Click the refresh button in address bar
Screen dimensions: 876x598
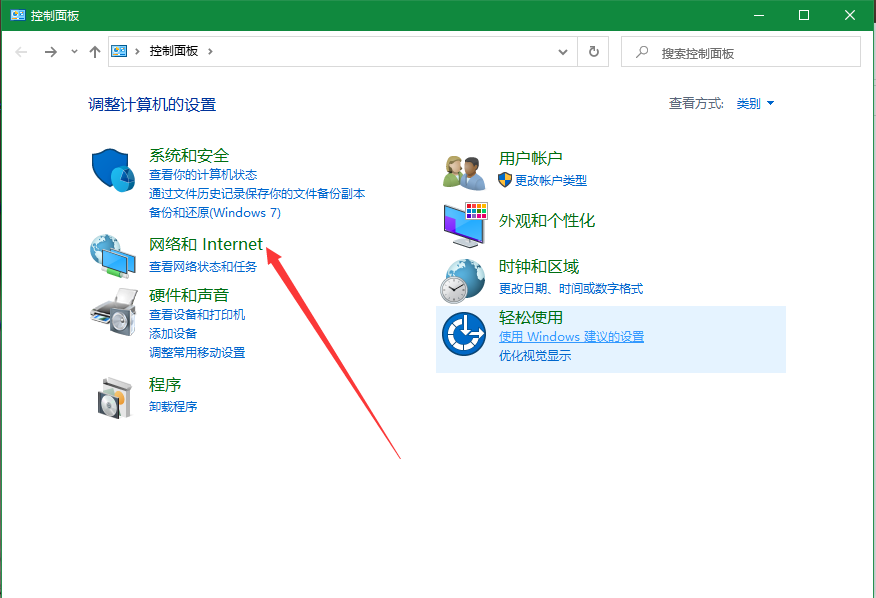594,52
